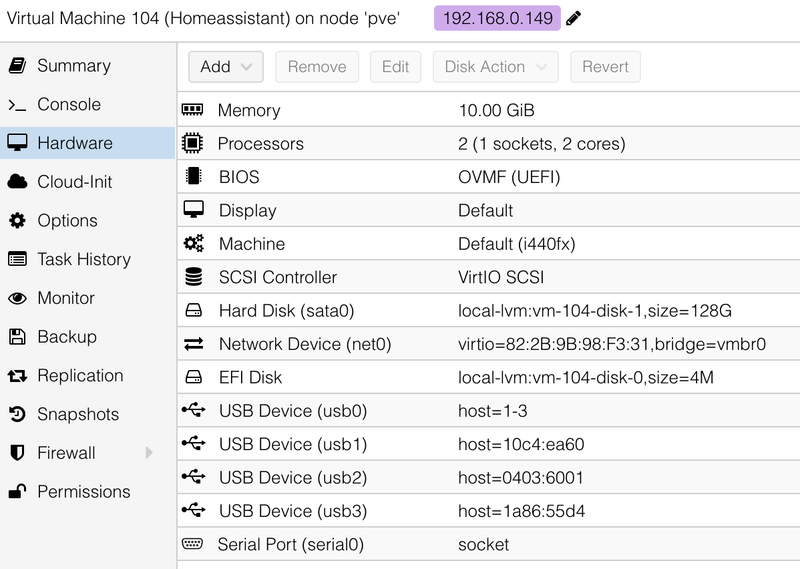
Task: Click the purple 192.168.0.149 tag
Action: (497, 18)
